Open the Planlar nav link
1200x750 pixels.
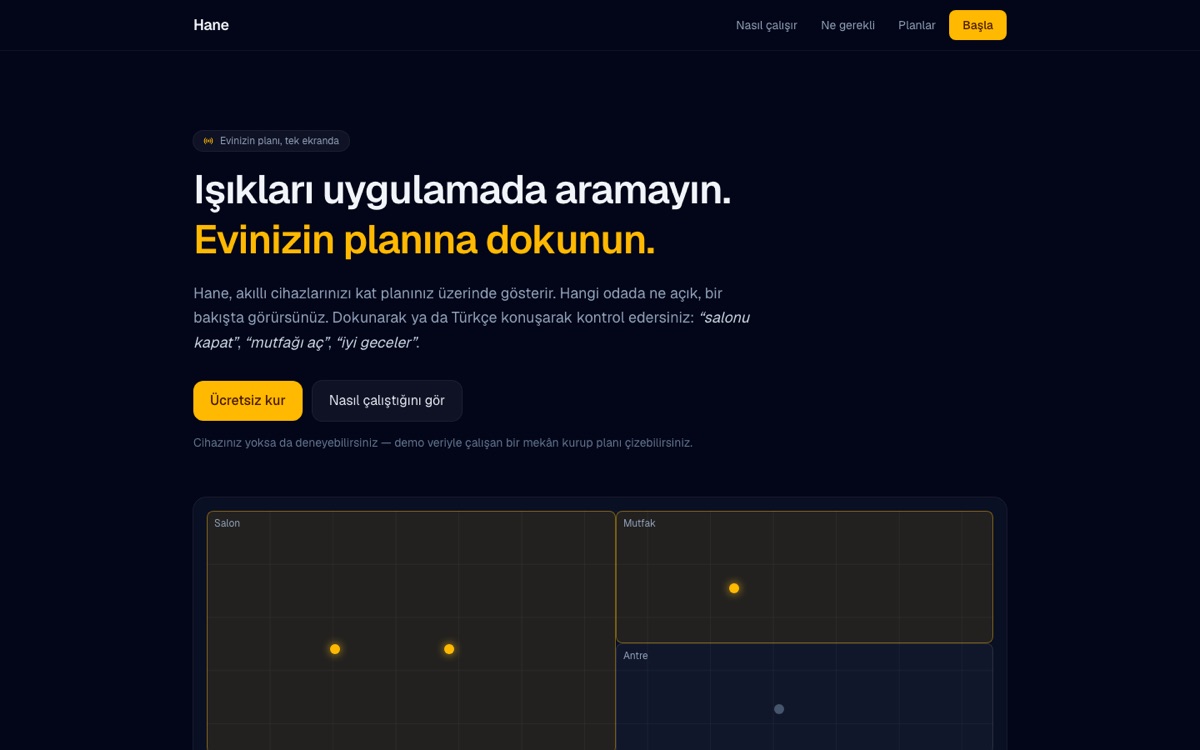point(917,25)
